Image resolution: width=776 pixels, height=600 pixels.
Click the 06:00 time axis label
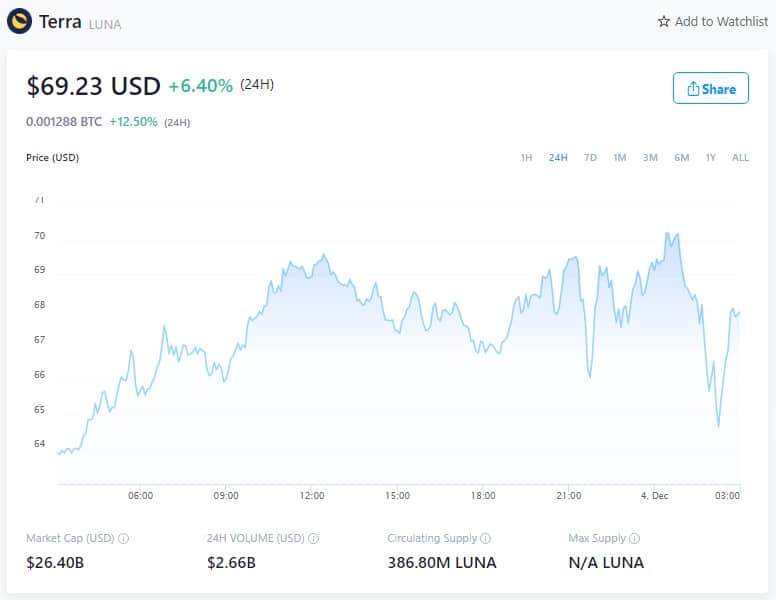click(x=141, y=496)
